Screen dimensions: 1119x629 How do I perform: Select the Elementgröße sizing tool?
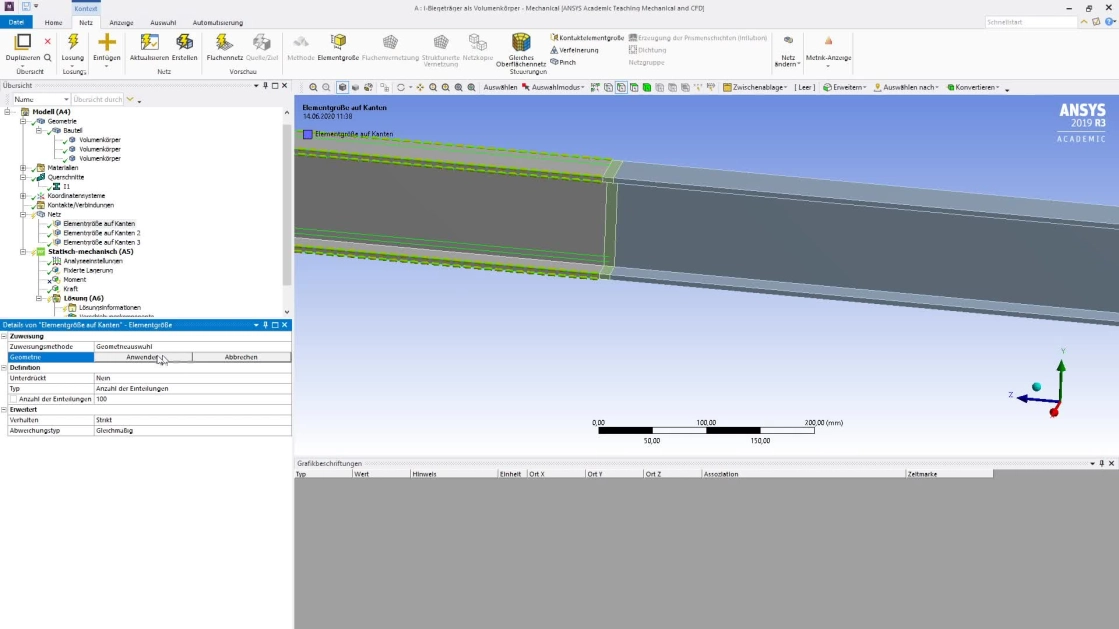pos(338,47)
